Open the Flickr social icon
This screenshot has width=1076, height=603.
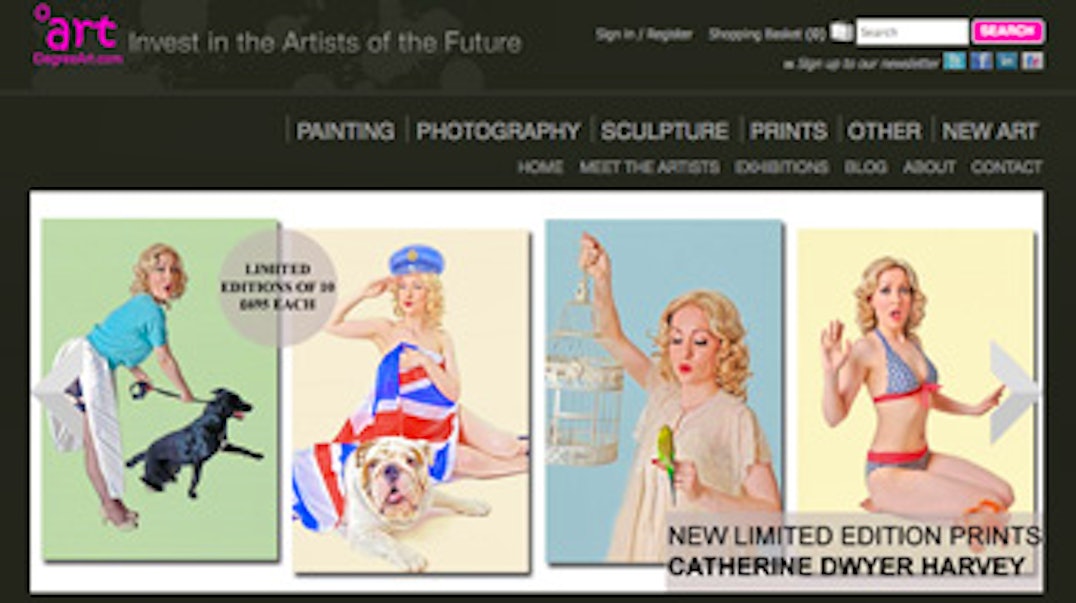coord(1032,61)
